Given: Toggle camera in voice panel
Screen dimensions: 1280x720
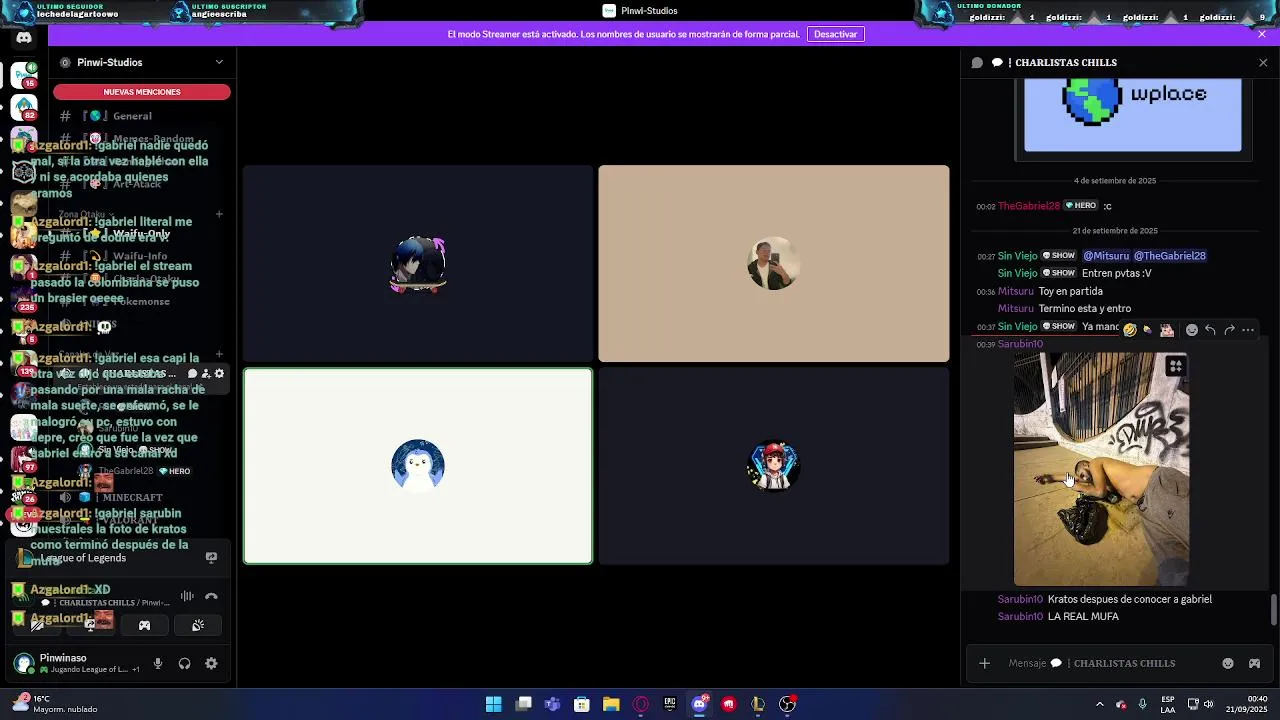Looking at the screenshot, I should pyautogui.click(x=36, y=625).
